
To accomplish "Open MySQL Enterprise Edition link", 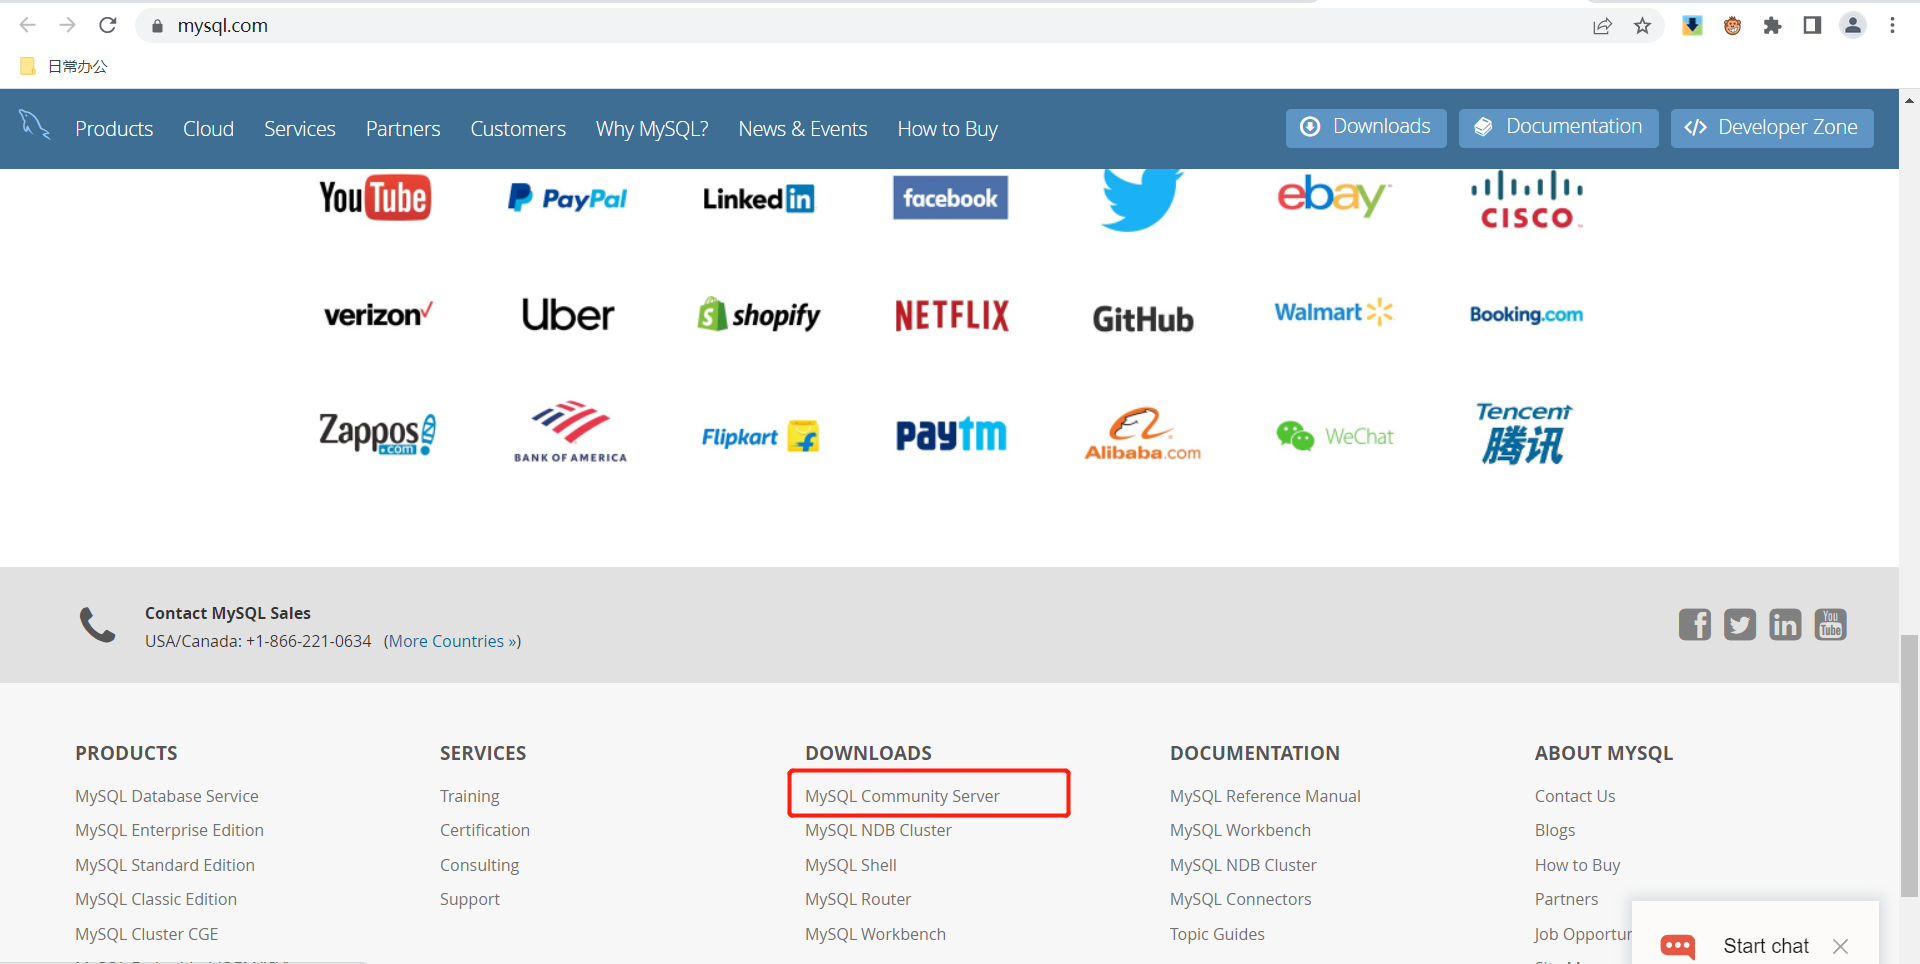I will click(169, 830).
